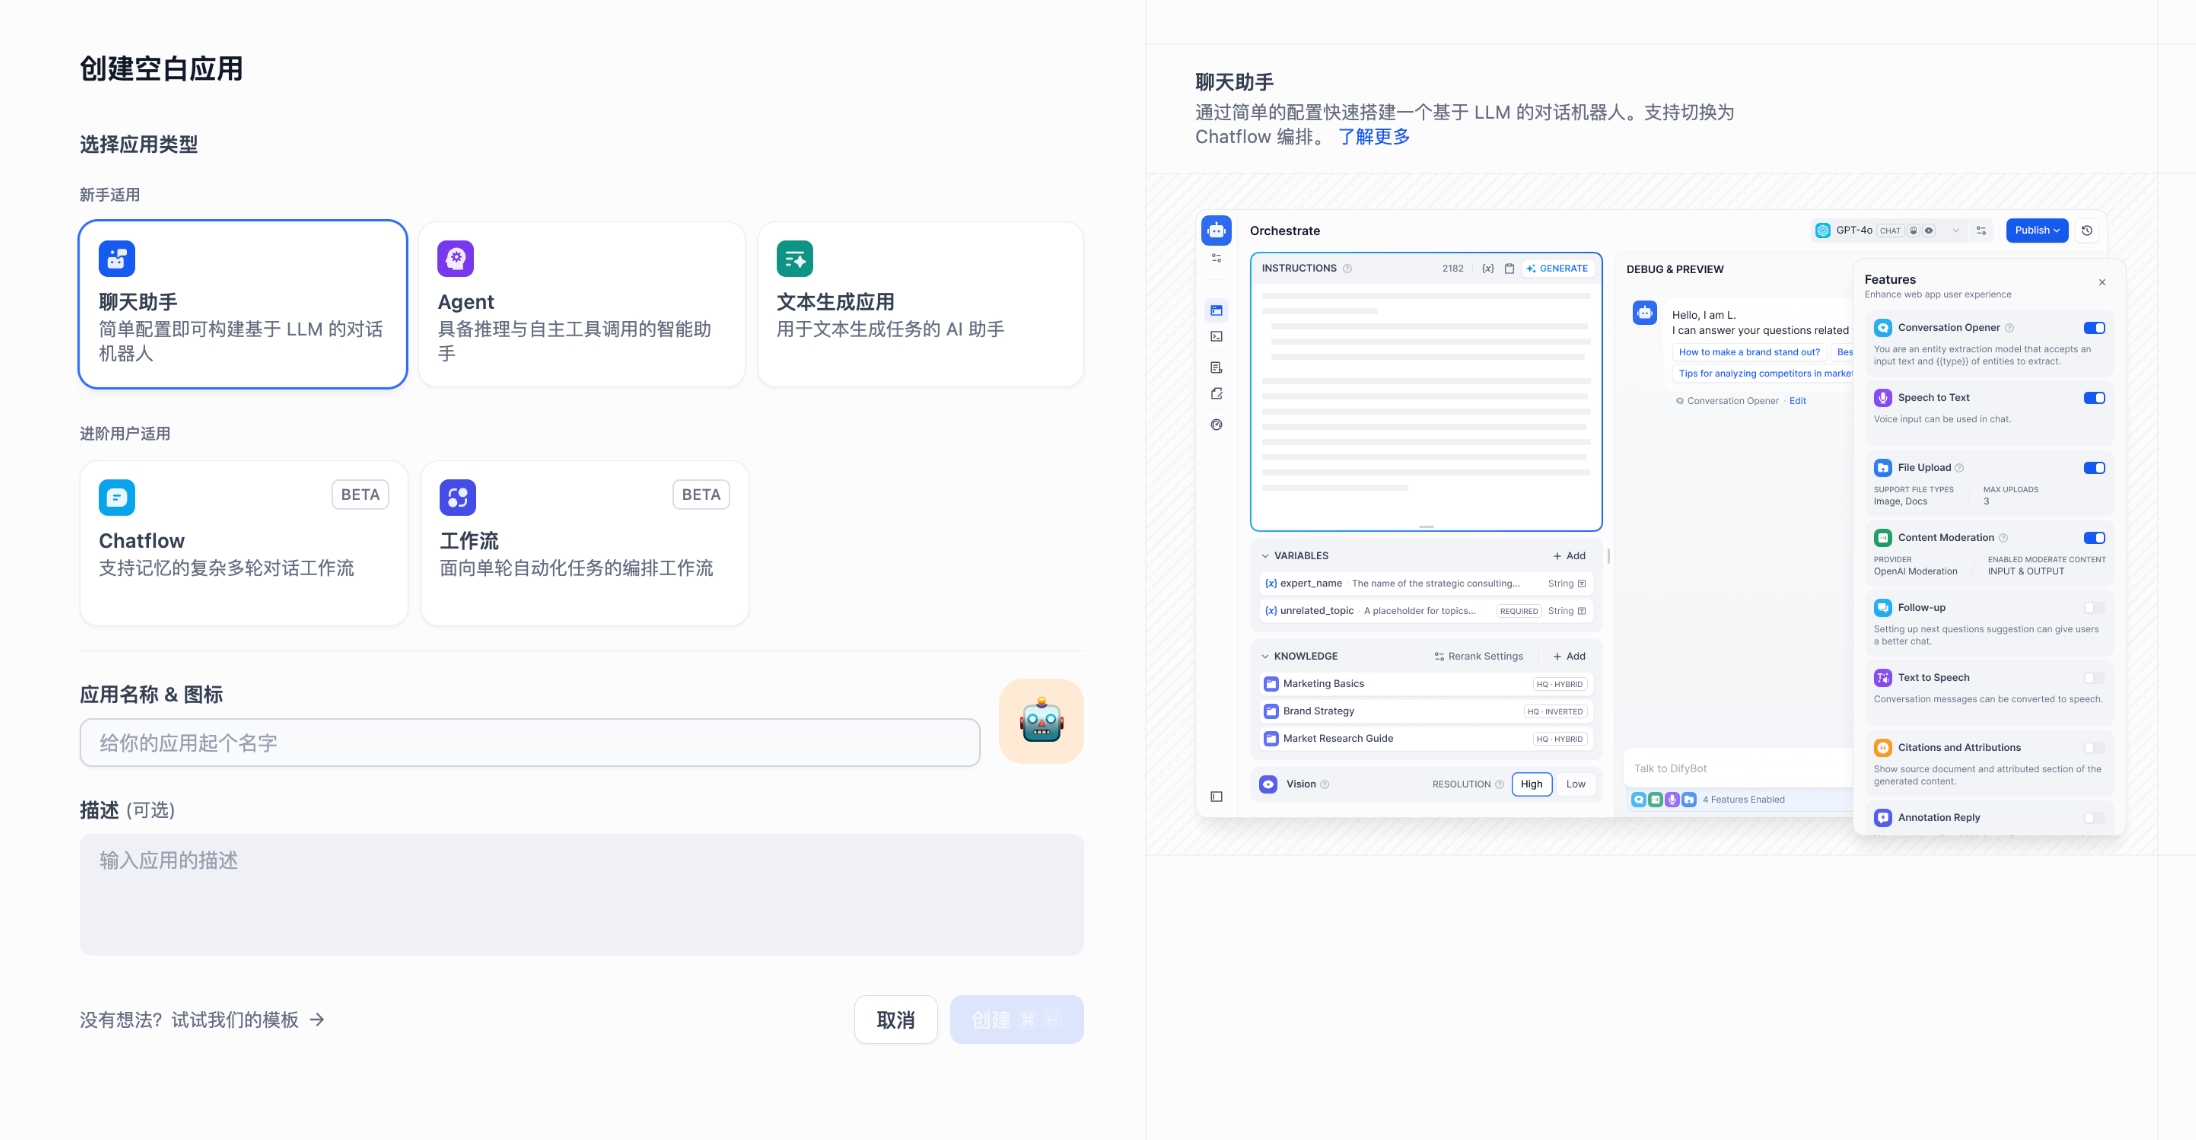Select High vision resolution
This screenshot has width=2196, height=1140.
coord(1531,785)
